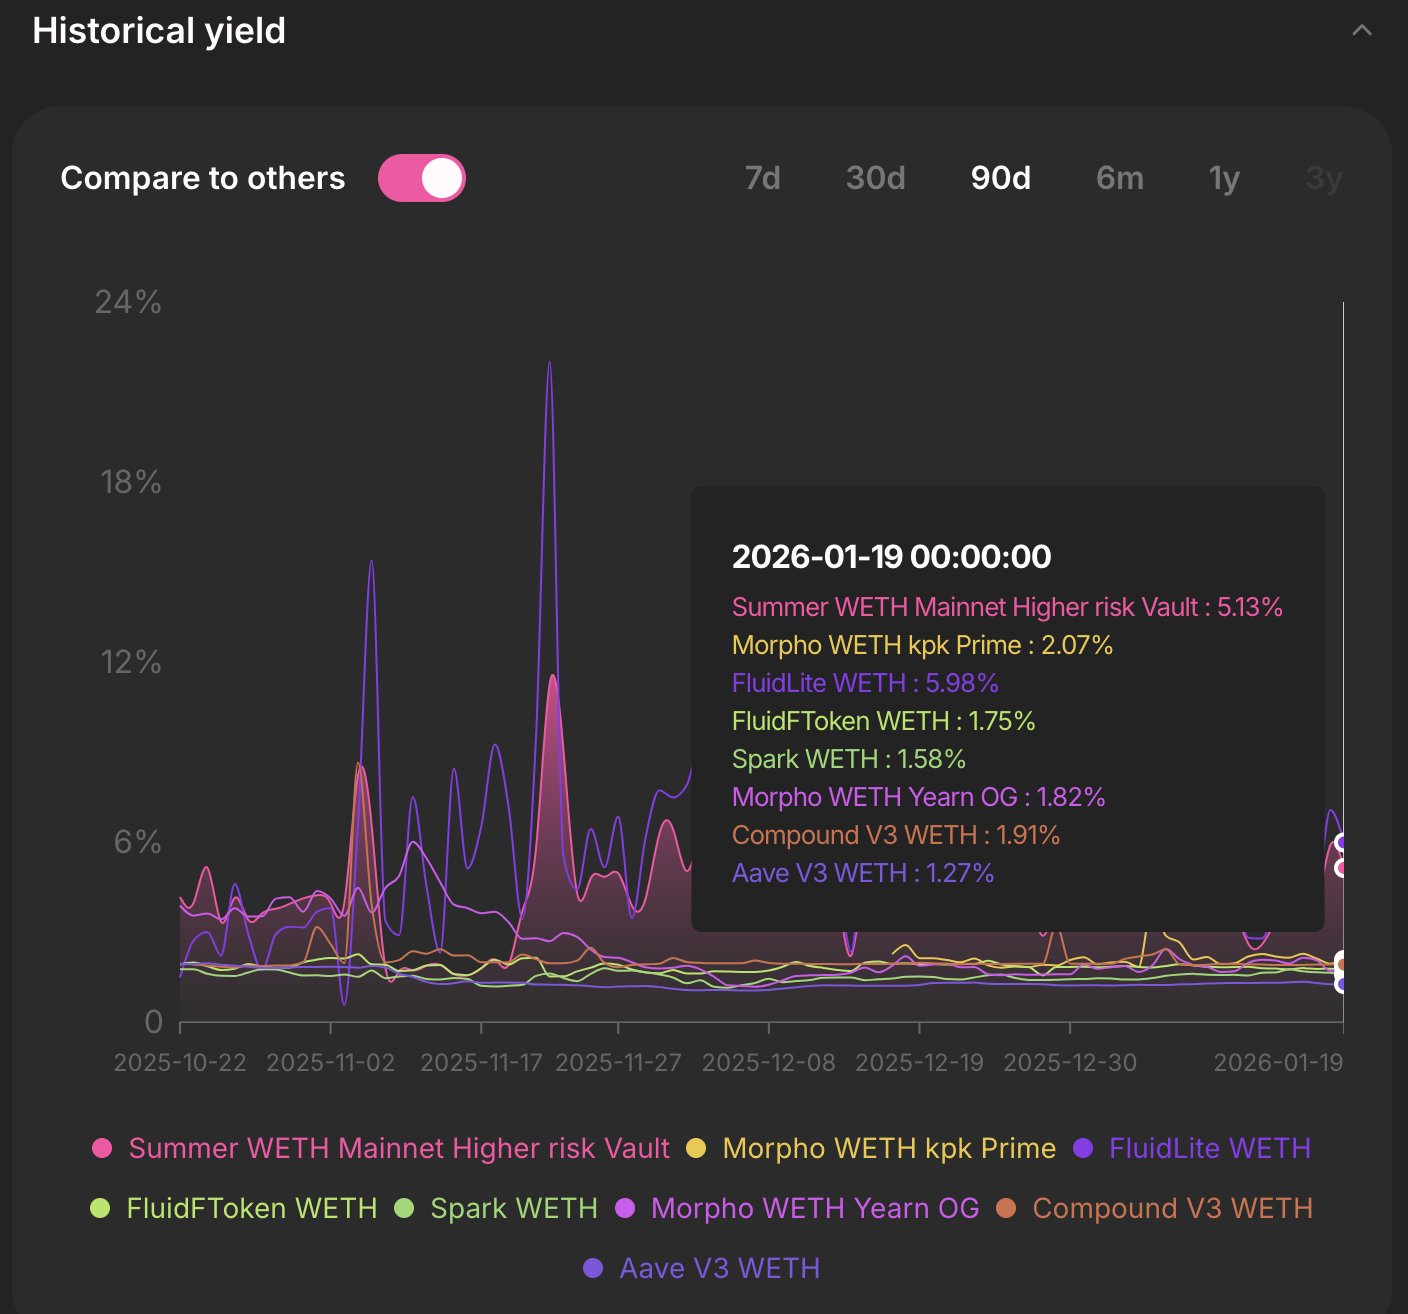The width and height of the screenshot is (1408, 1314).
Task: Click the green FluidFToken WETH legend dot
Action: (100, 1208)
